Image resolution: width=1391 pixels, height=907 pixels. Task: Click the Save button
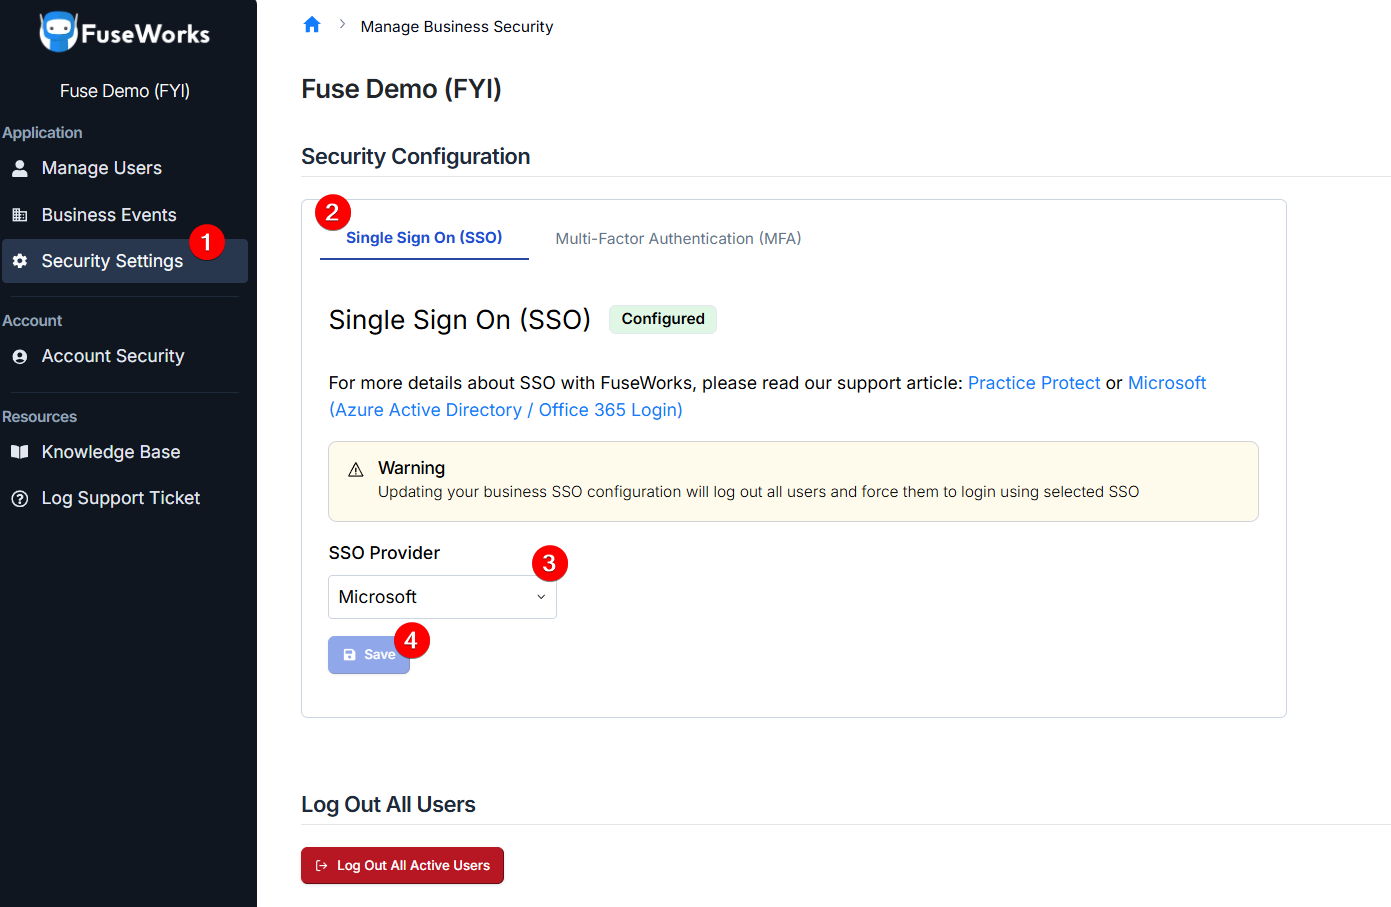[368, 655]
